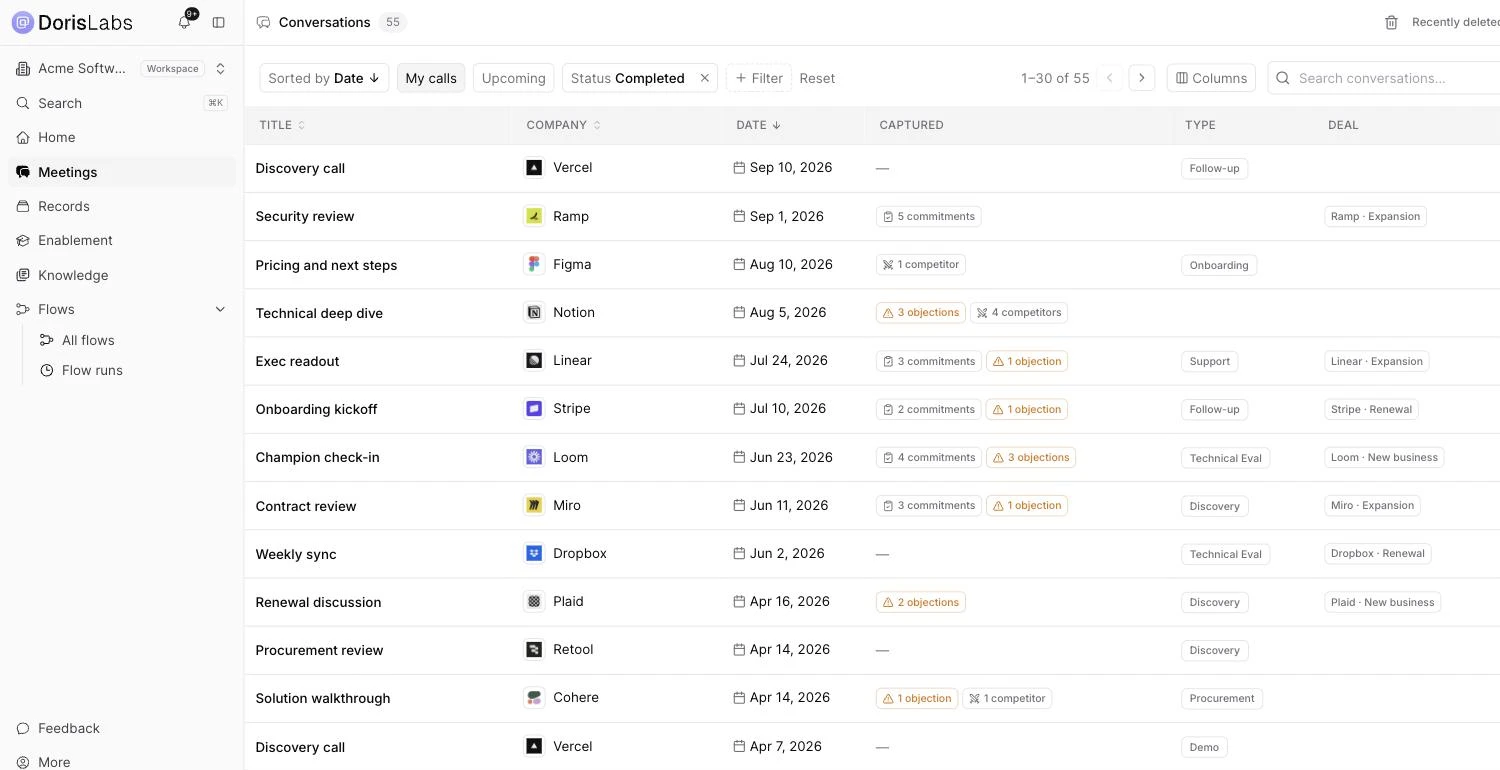Open the Acme Software workspace switcher
Viewport: 1500px width, 770px height.
click(122, 69)
